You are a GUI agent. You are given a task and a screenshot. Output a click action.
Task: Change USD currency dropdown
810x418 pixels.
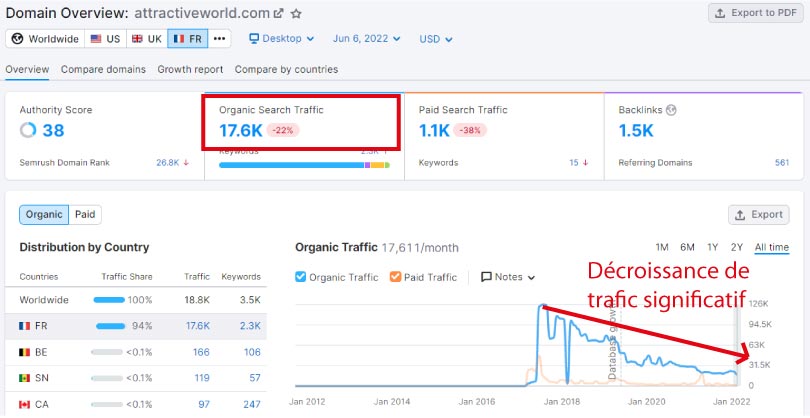pos(436,39)
